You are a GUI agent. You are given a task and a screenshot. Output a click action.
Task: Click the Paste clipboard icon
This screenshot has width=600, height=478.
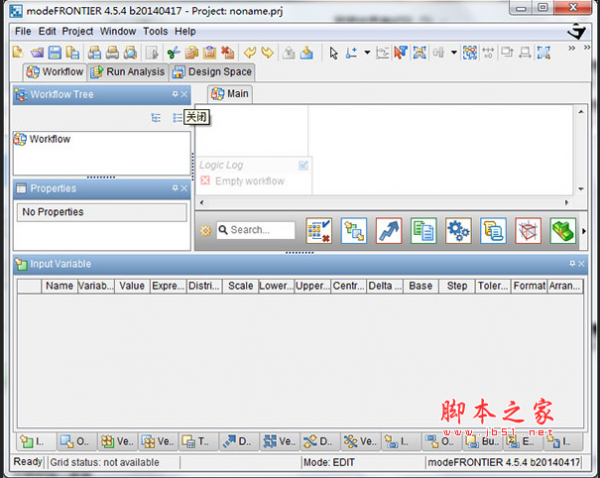[x=210, y=52]
